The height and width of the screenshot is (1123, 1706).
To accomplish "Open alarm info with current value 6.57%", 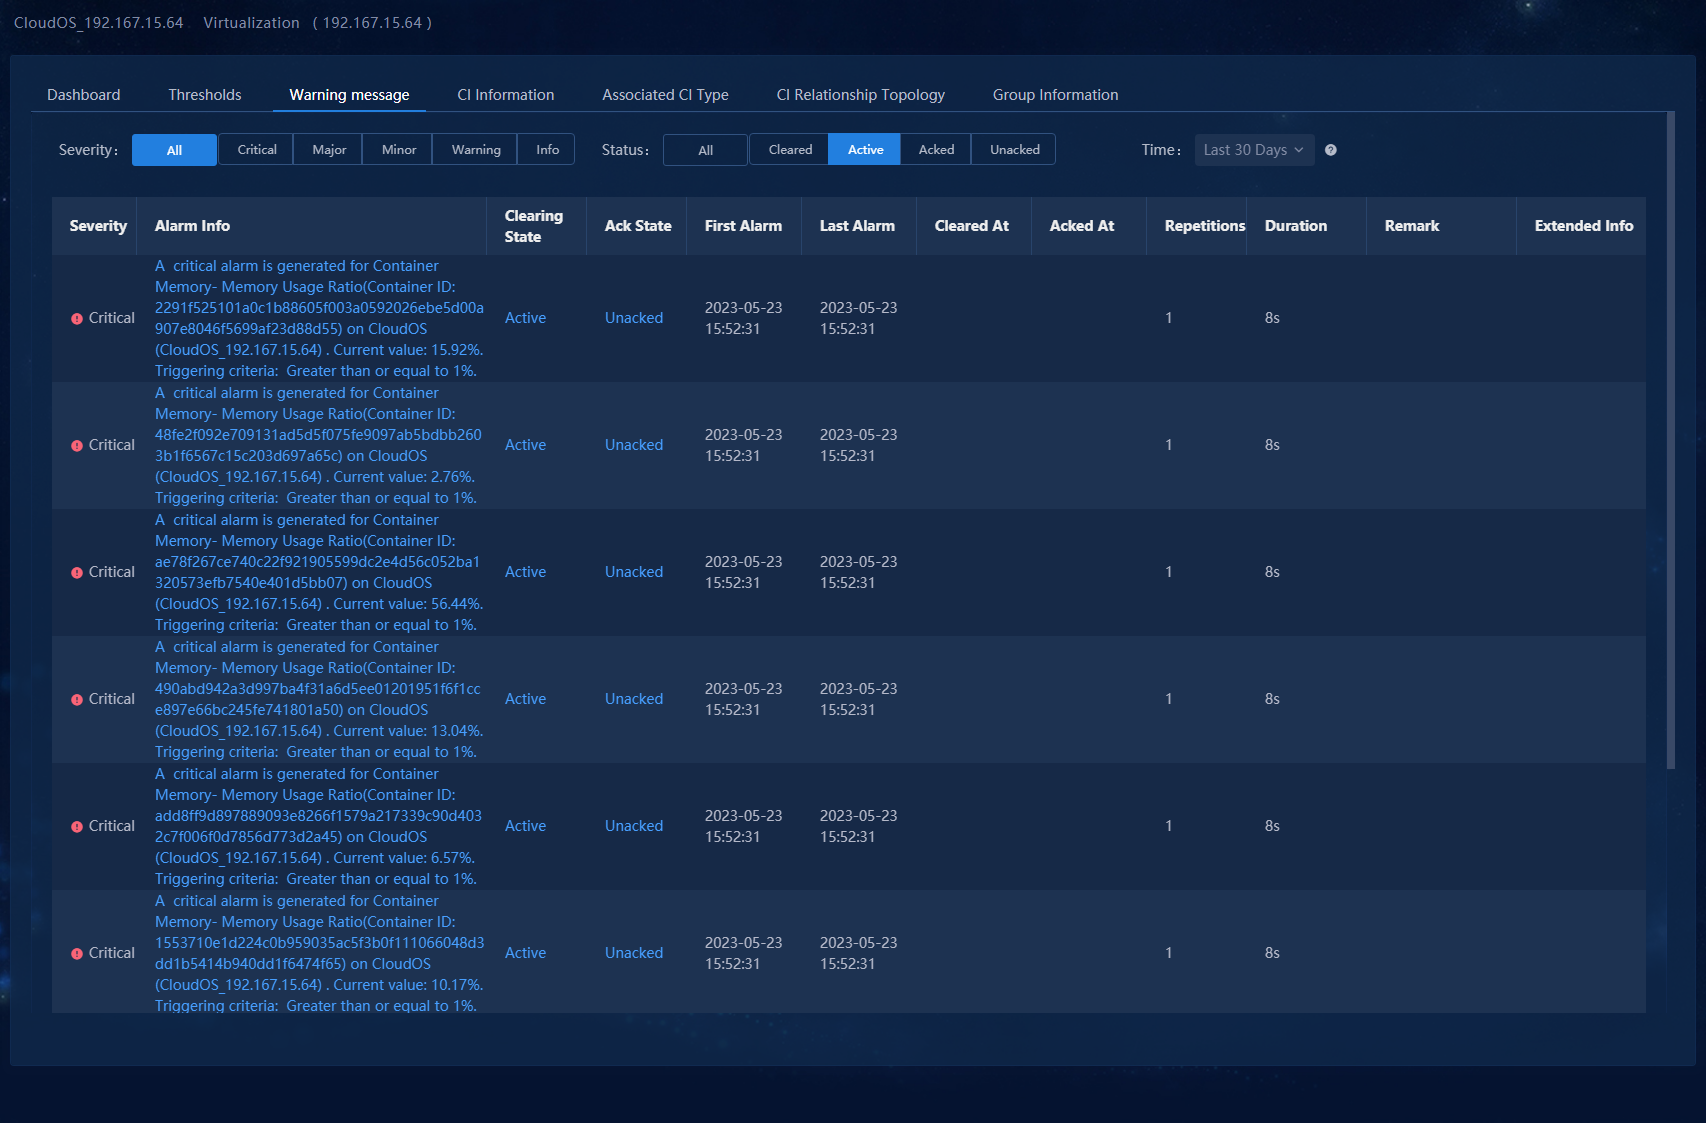I will 319,826.
